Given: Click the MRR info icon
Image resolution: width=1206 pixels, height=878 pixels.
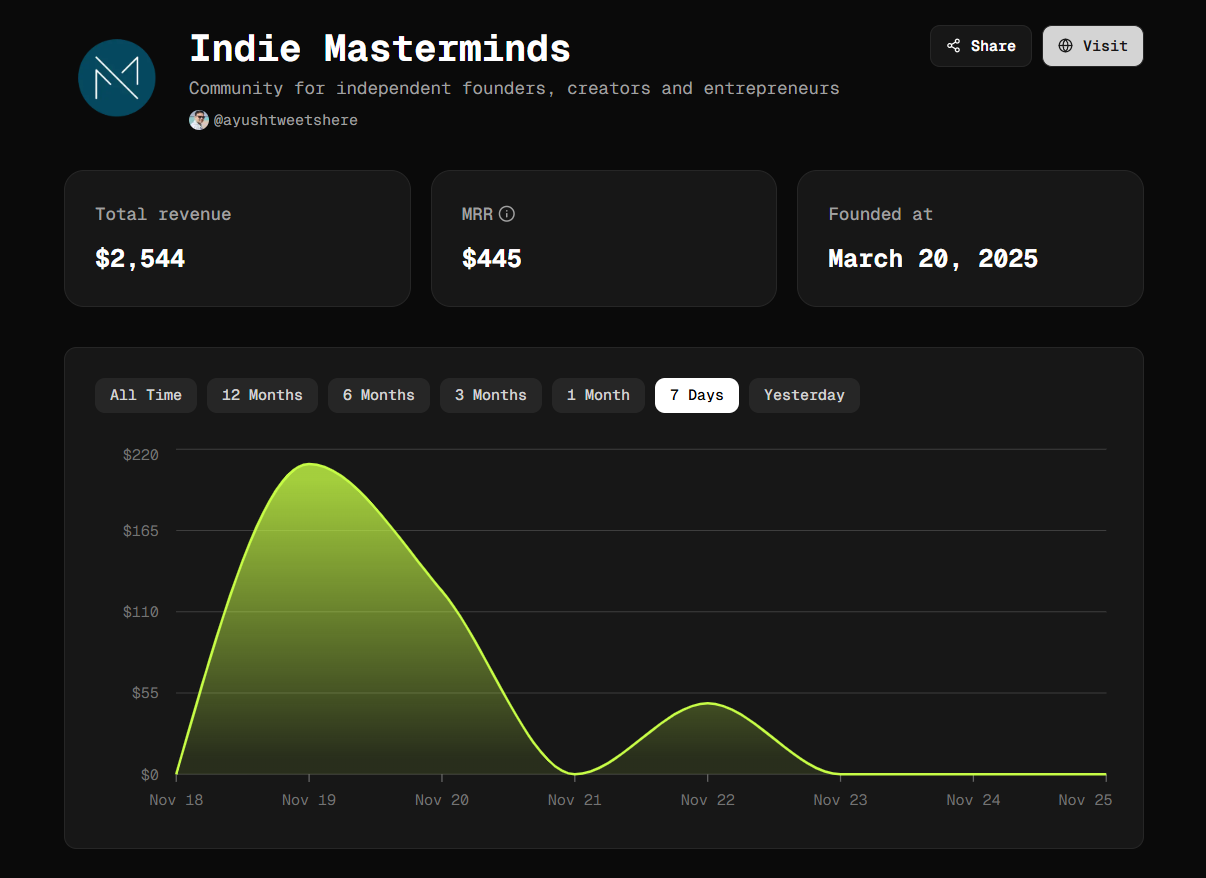Looking at the screenshot, I should click(507, 214).
